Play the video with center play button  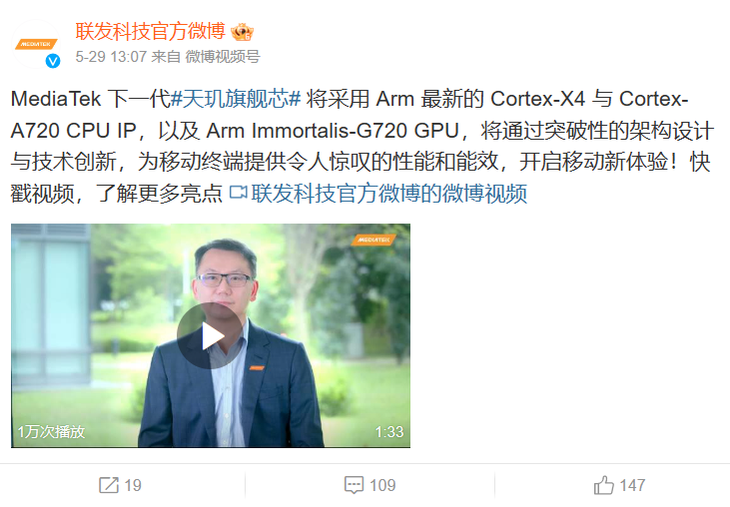210,336
